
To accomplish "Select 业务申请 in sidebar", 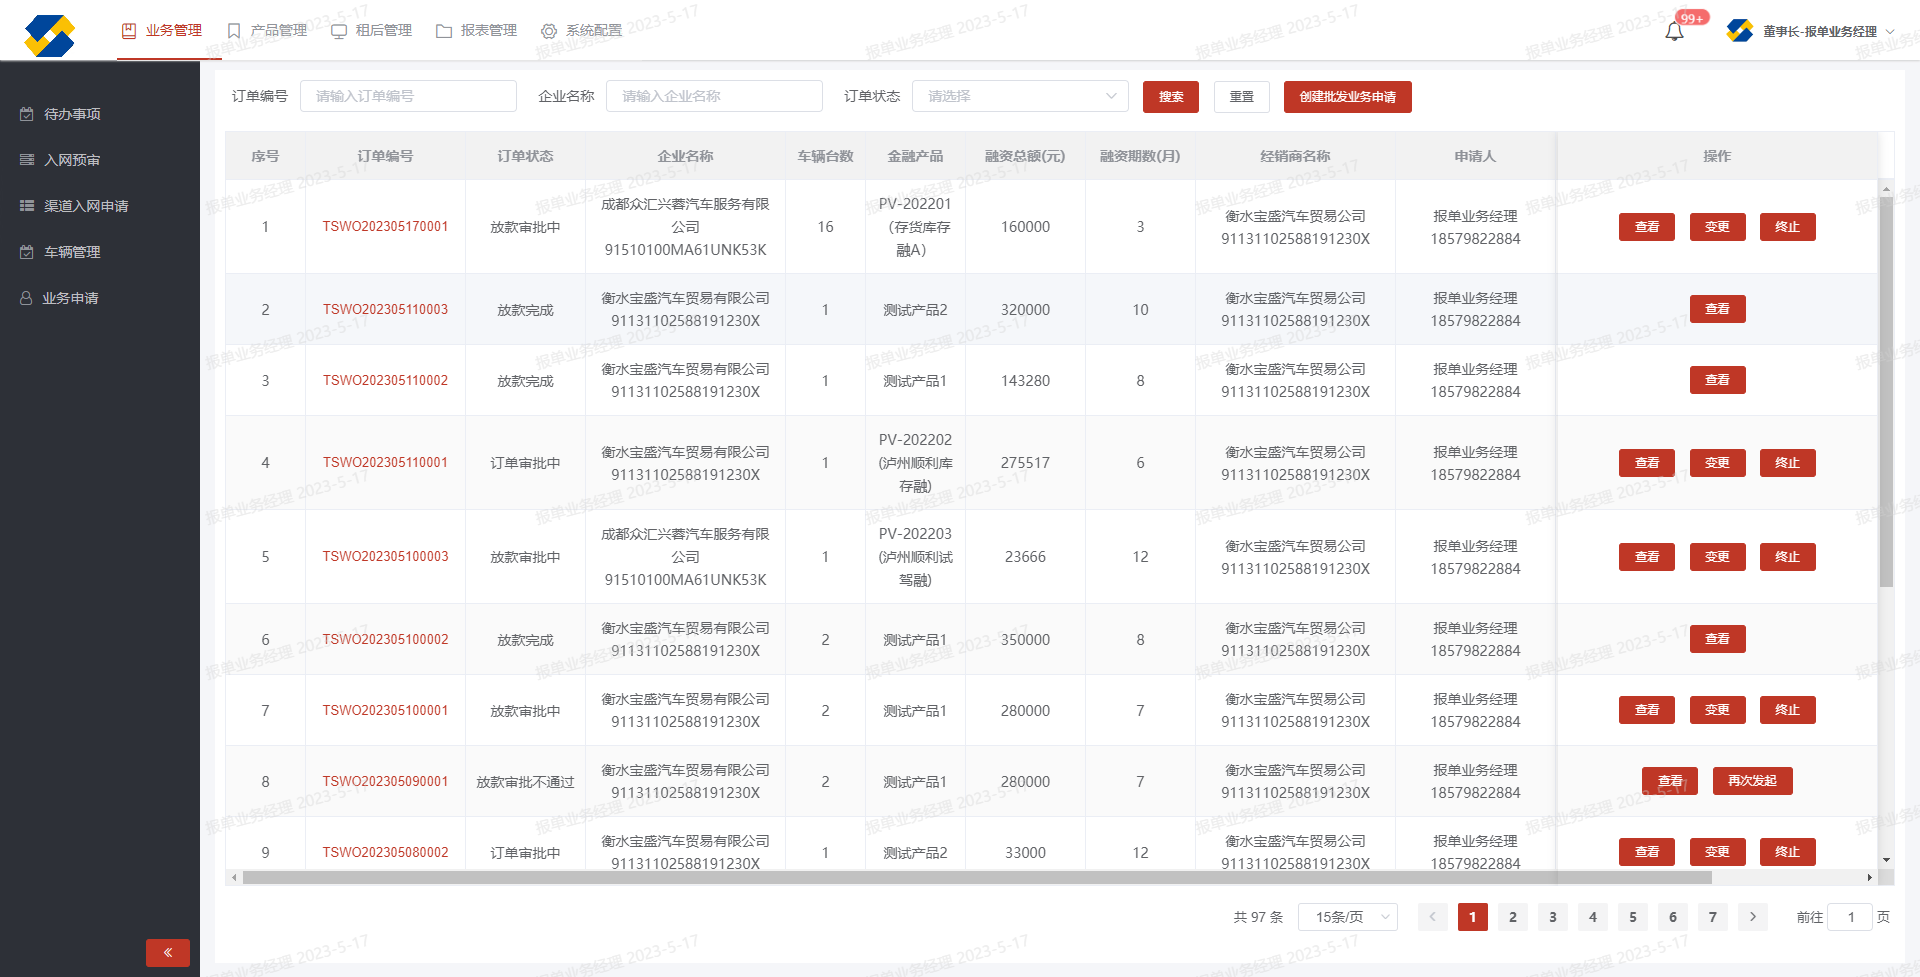I will click(70, 298).
